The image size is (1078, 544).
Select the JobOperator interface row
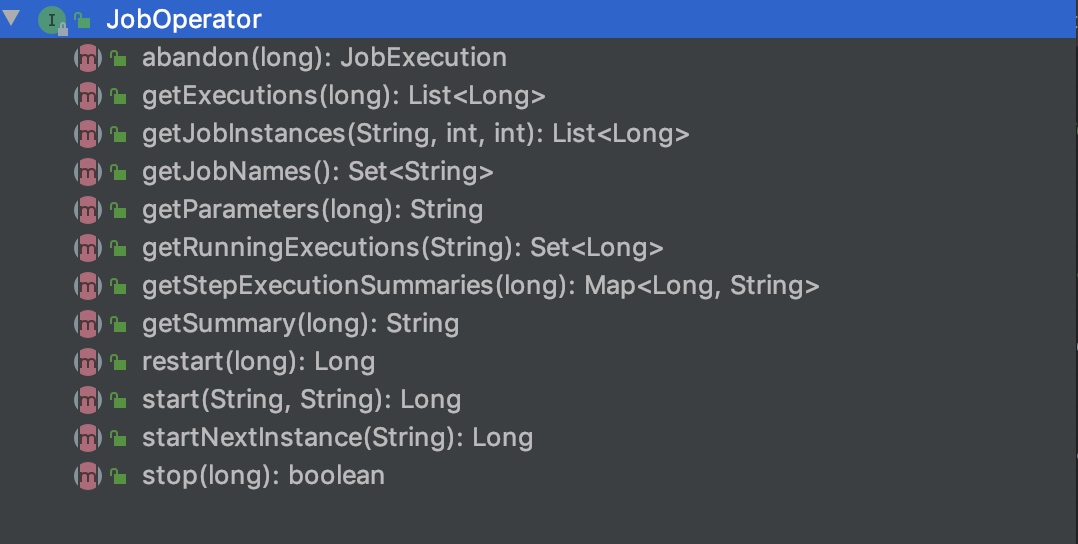[184, 19]
